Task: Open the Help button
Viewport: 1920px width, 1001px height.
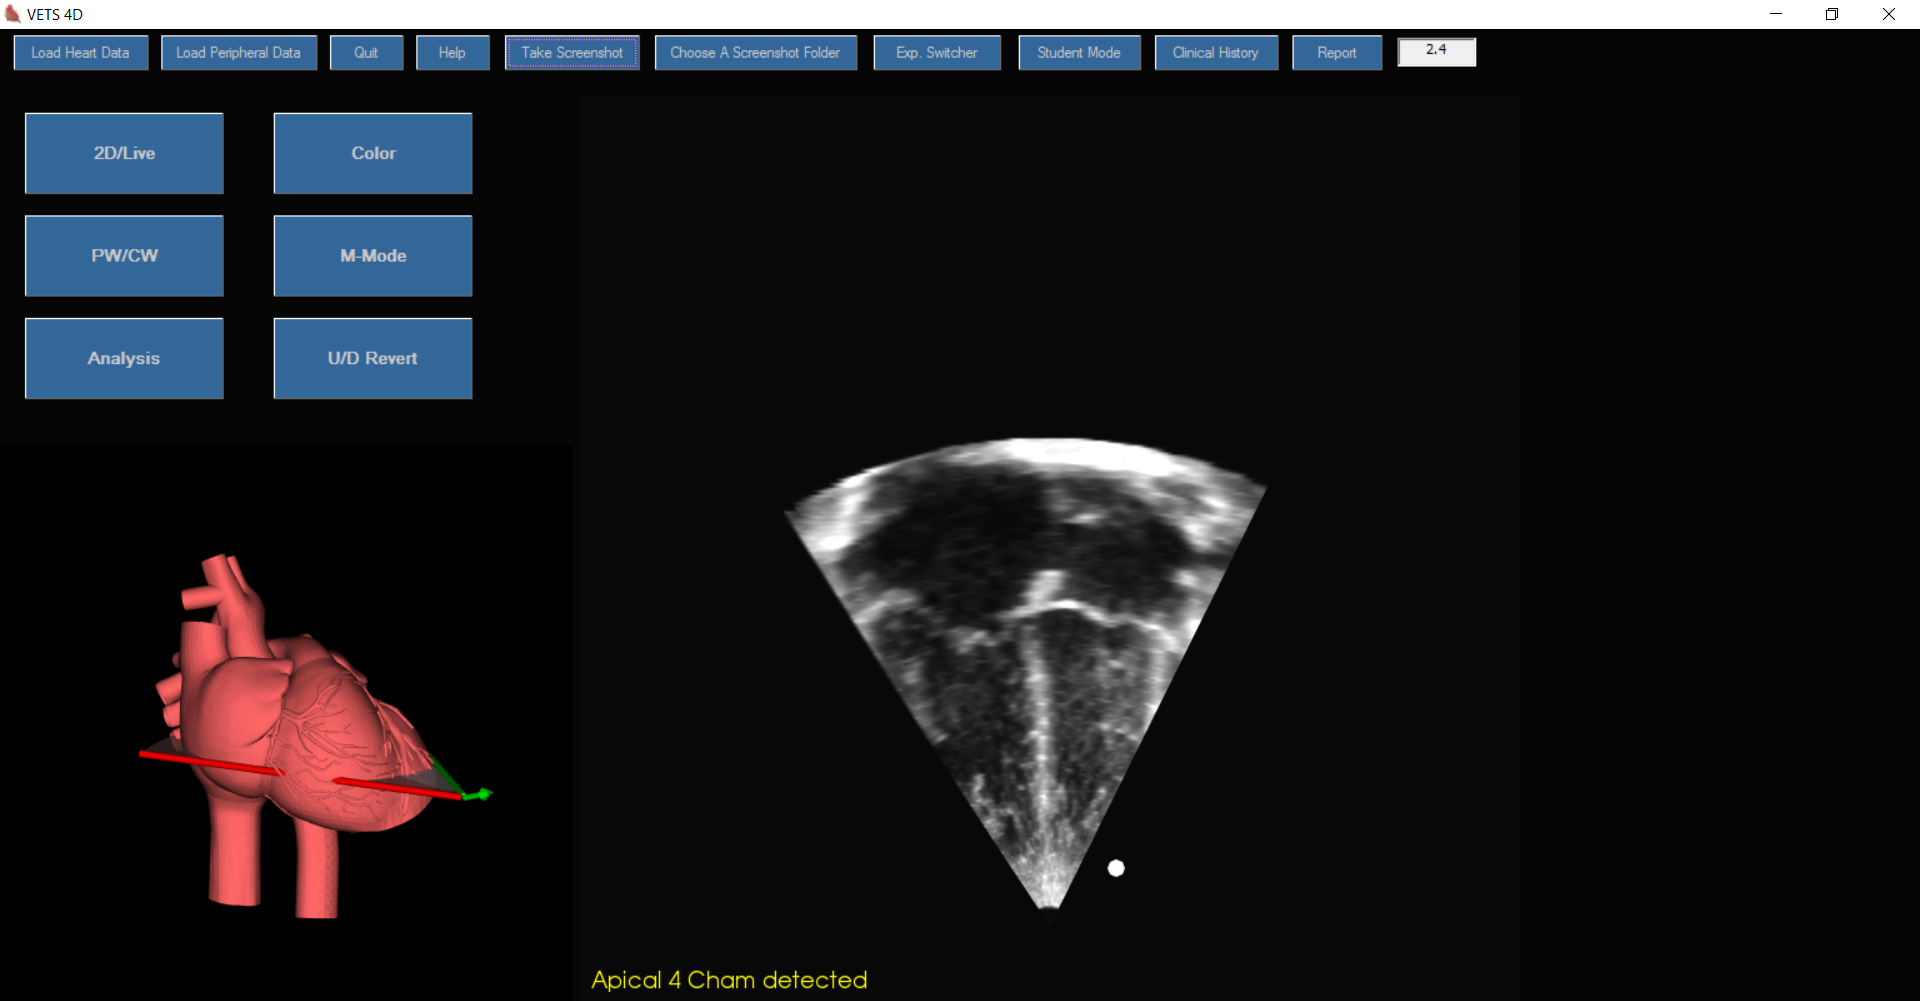Action: coord(452,53)
